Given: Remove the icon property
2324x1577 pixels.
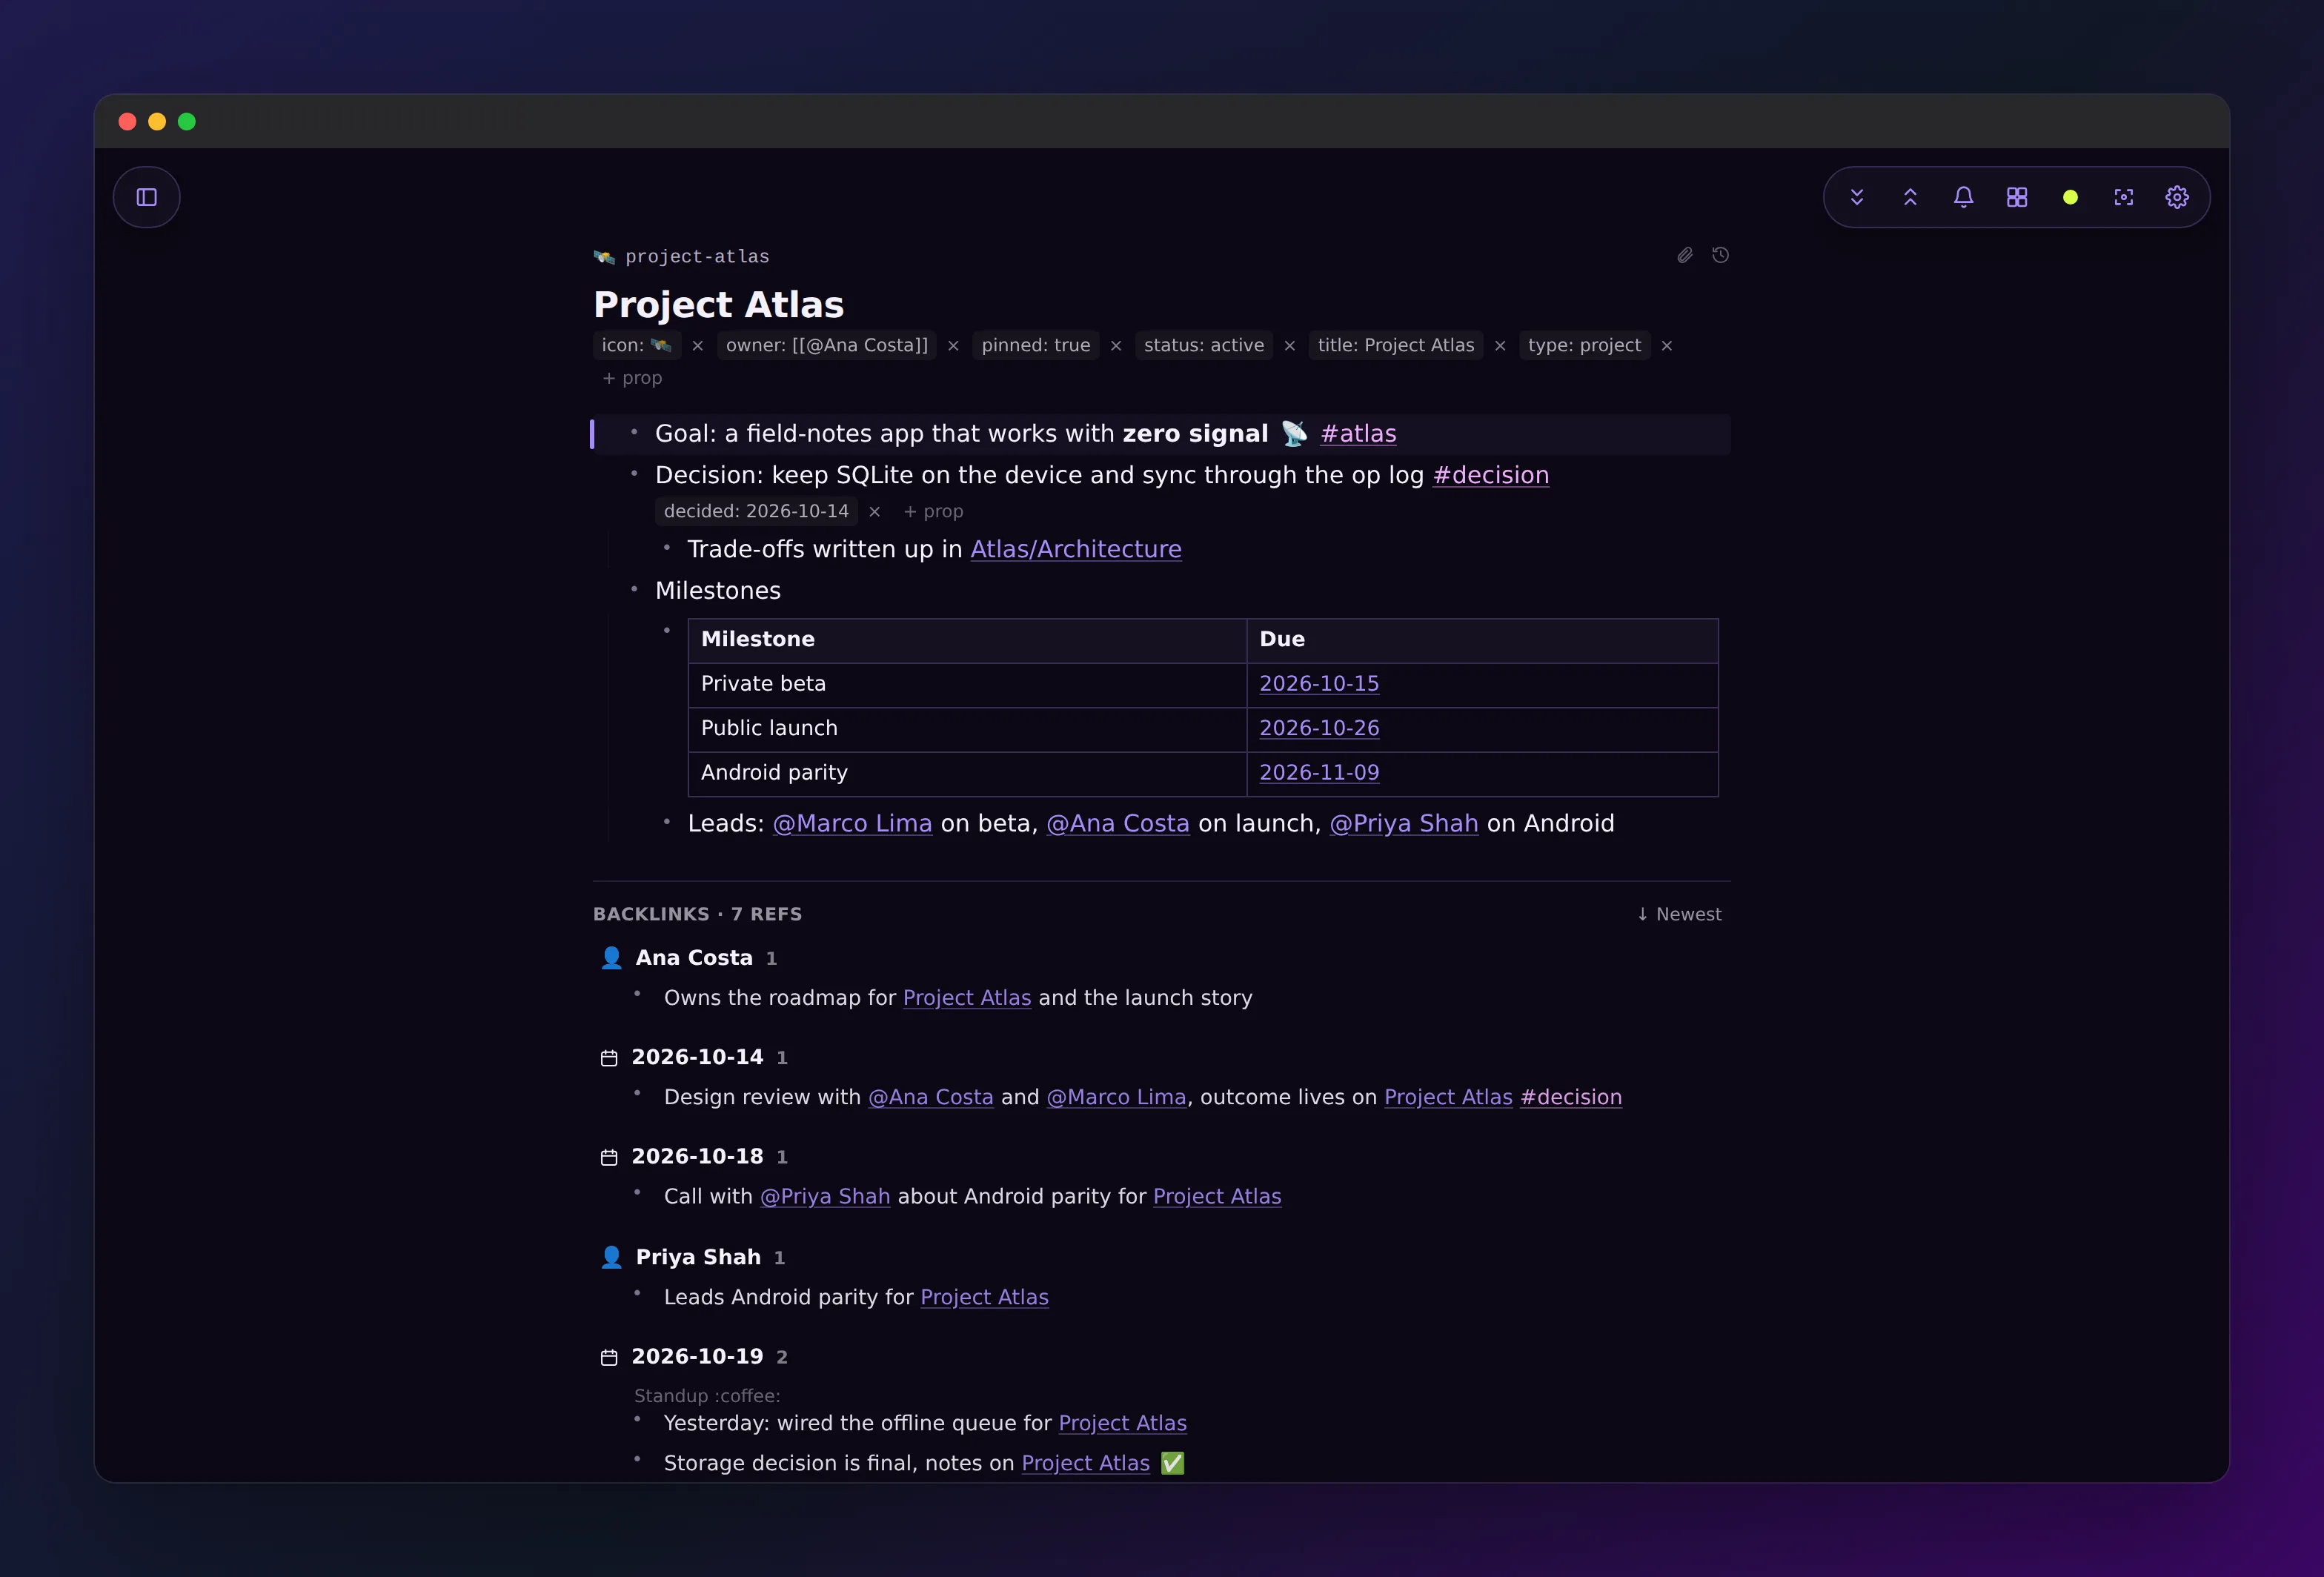Looking at the screenshot, I should point(698,346).
